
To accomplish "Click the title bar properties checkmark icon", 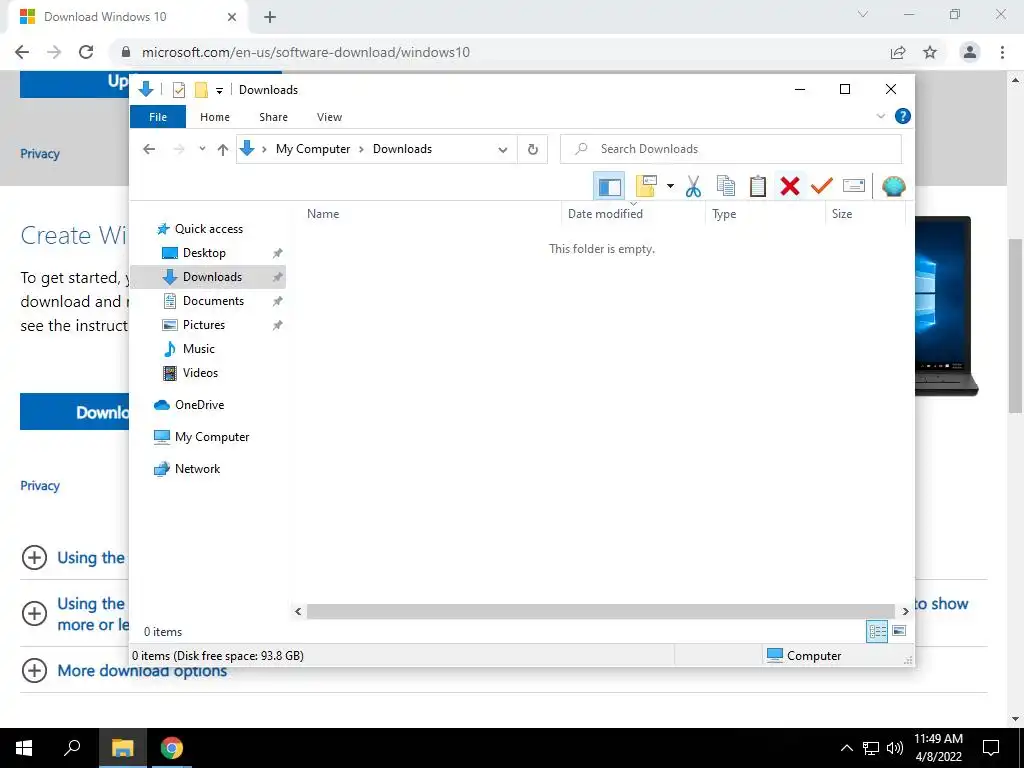I will [179, 90].
